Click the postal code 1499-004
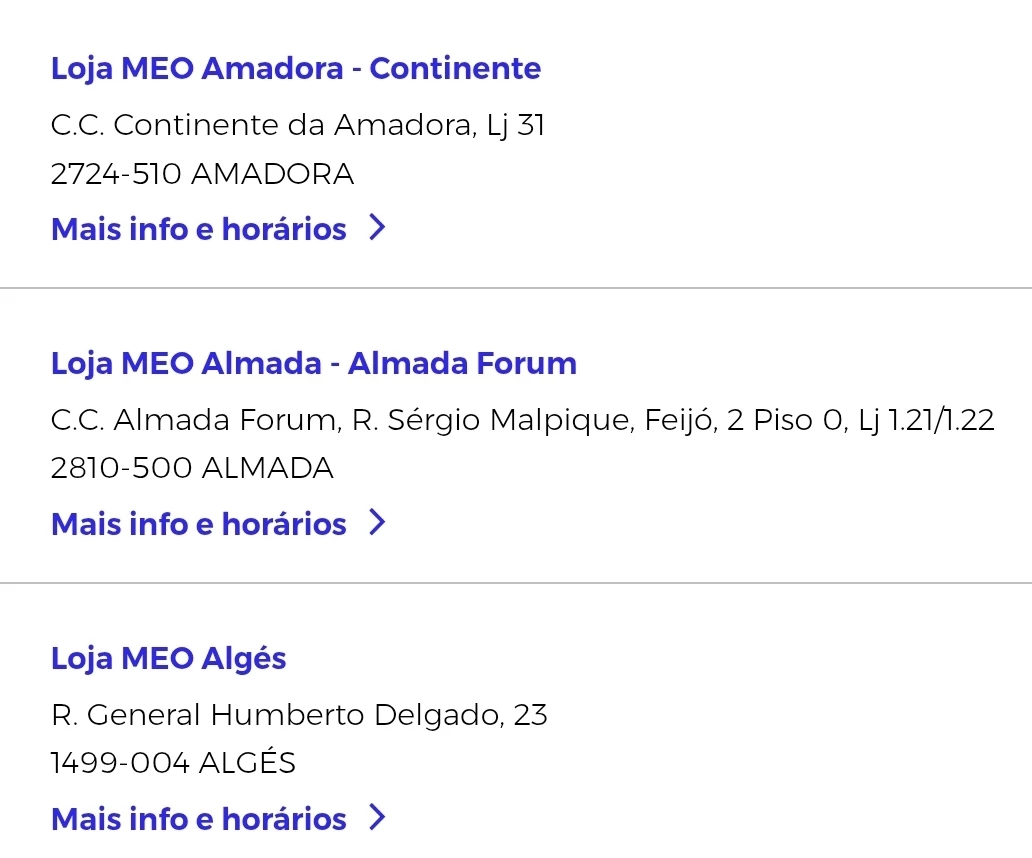Image resolution: width=1032 pixels, height=858 pixels. [x=119, y=763]
